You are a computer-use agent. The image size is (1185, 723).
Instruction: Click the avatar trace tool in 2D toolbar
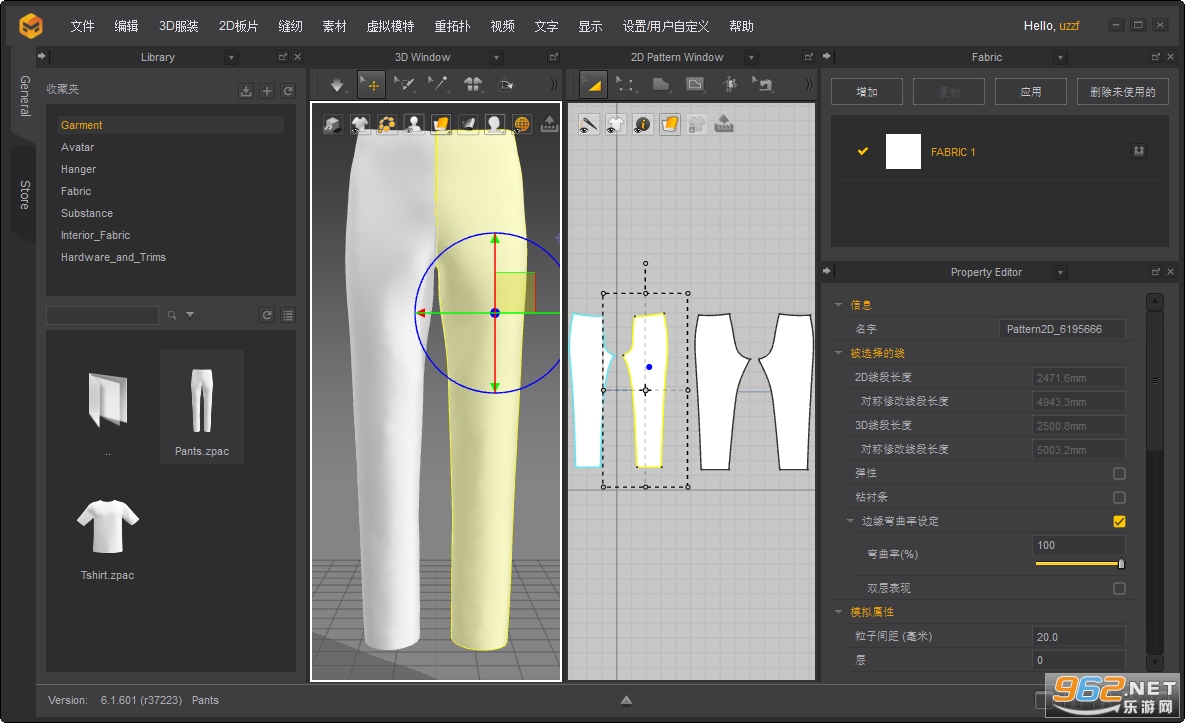pyautogui.click(x=729, y=85)
